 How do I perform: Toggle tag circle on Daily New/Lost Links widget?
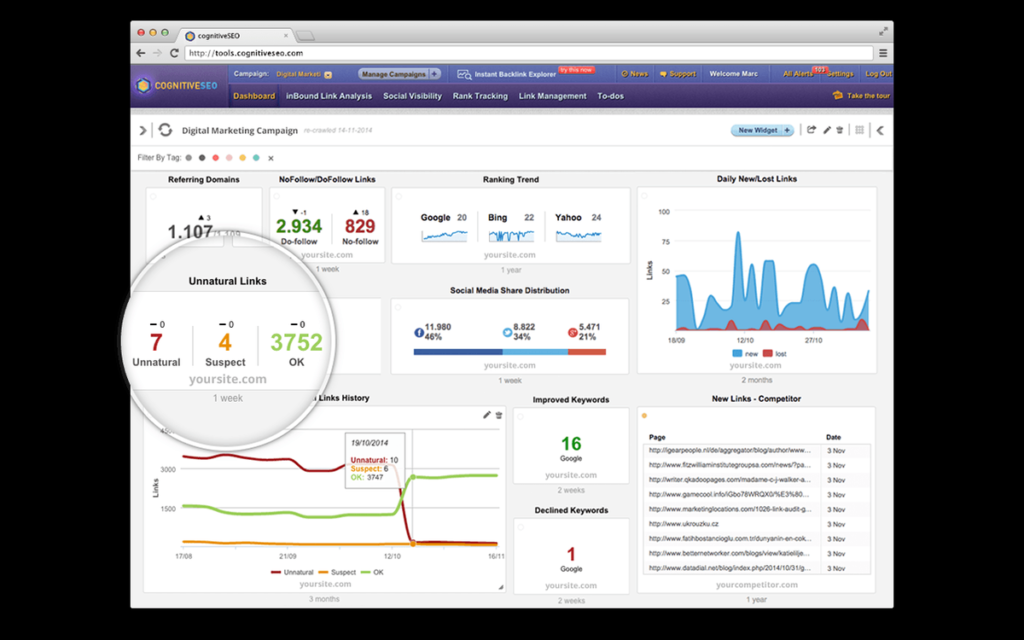[x=645, y=195]
